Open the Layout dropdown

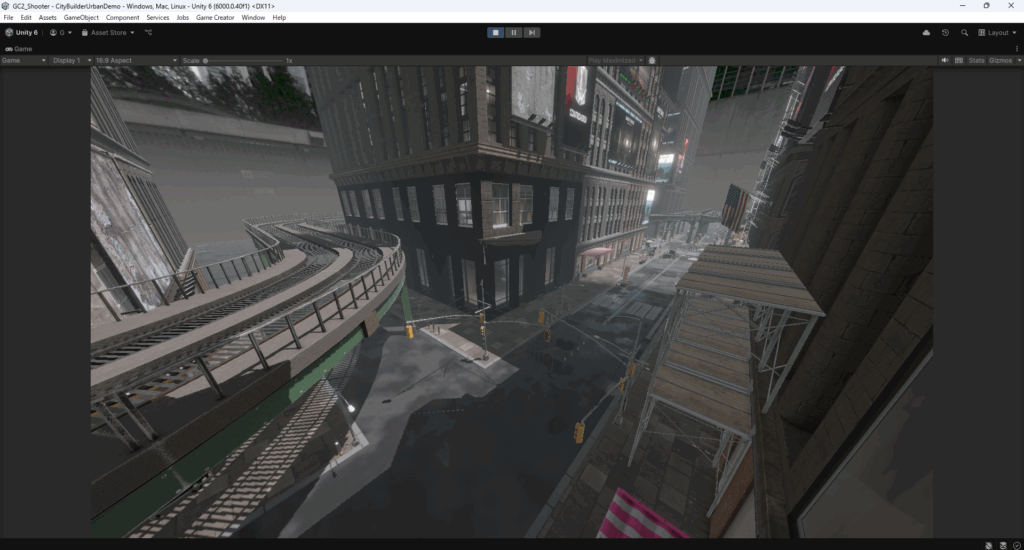pos(997,32)
